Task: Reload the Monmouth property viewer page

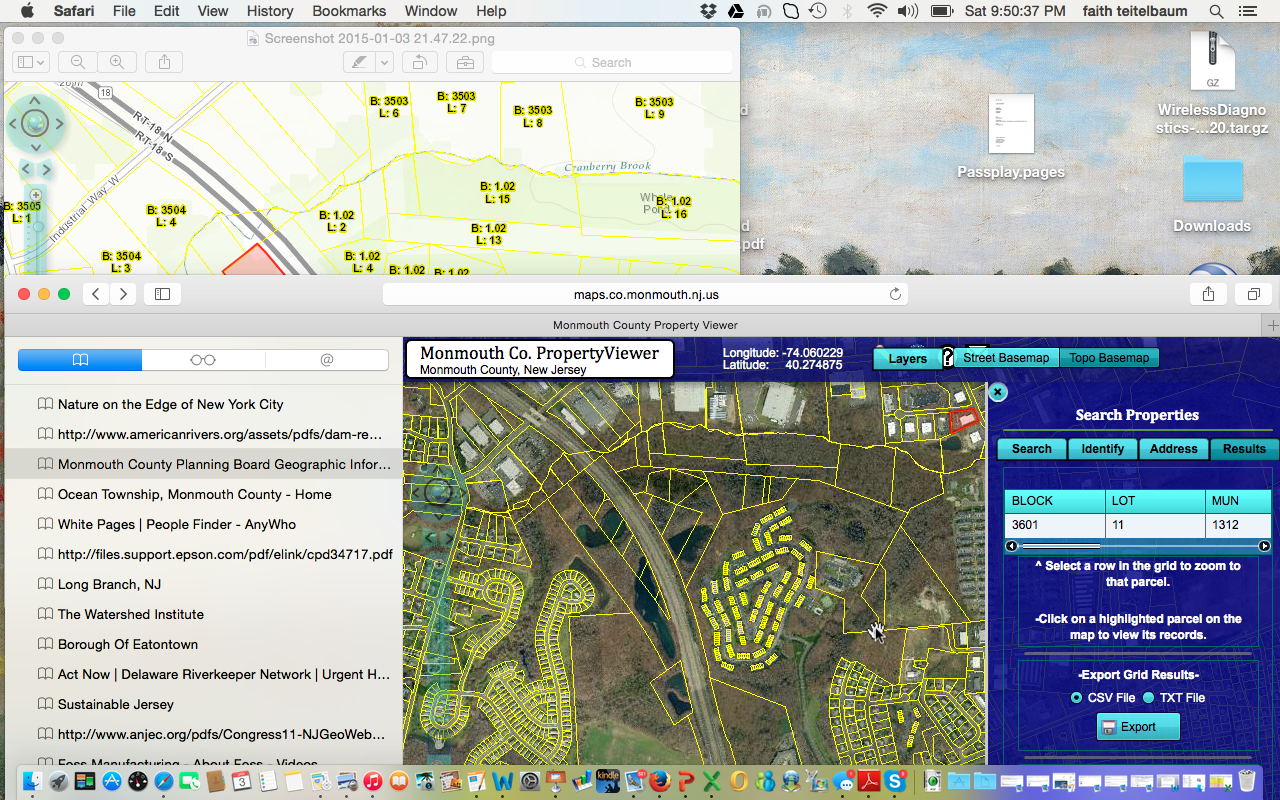Action: tap(896, 294)
